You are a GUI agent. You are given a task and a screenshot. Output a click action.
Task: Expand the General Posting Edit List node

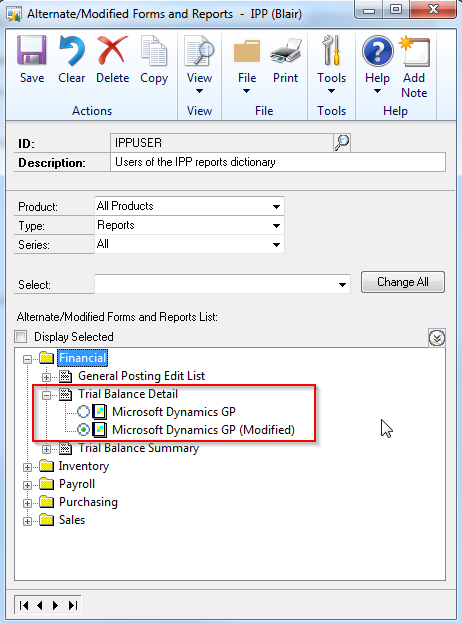tap(46, 377)
